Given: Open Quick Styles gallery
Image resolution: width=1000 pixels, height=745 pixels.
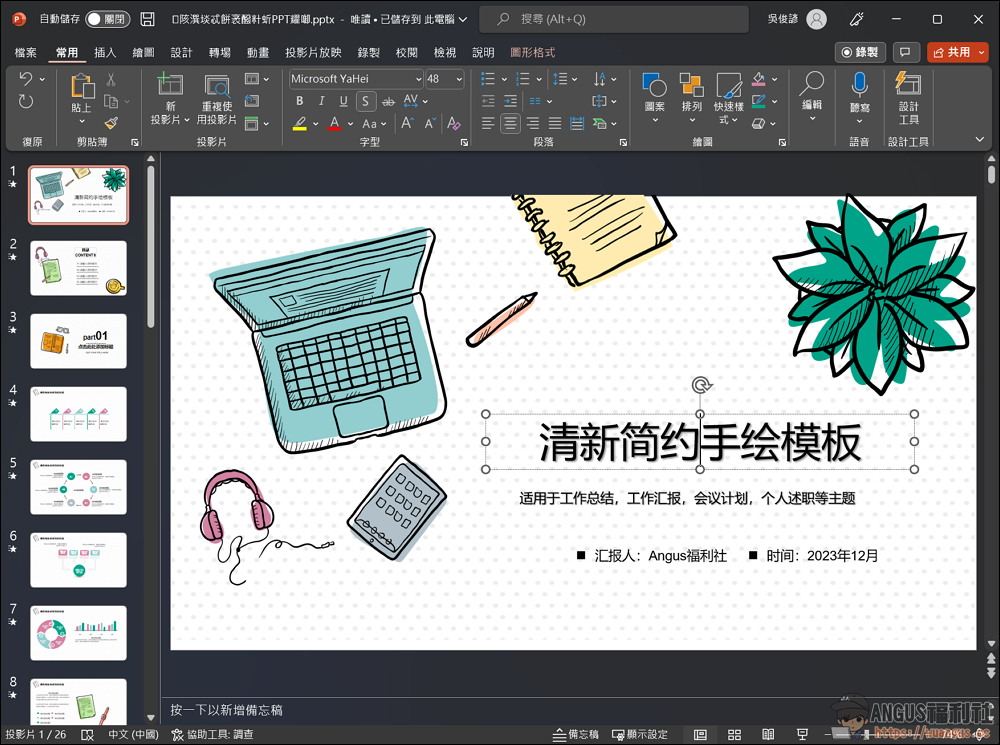Looking at the screenshot, I should [728, 98].
